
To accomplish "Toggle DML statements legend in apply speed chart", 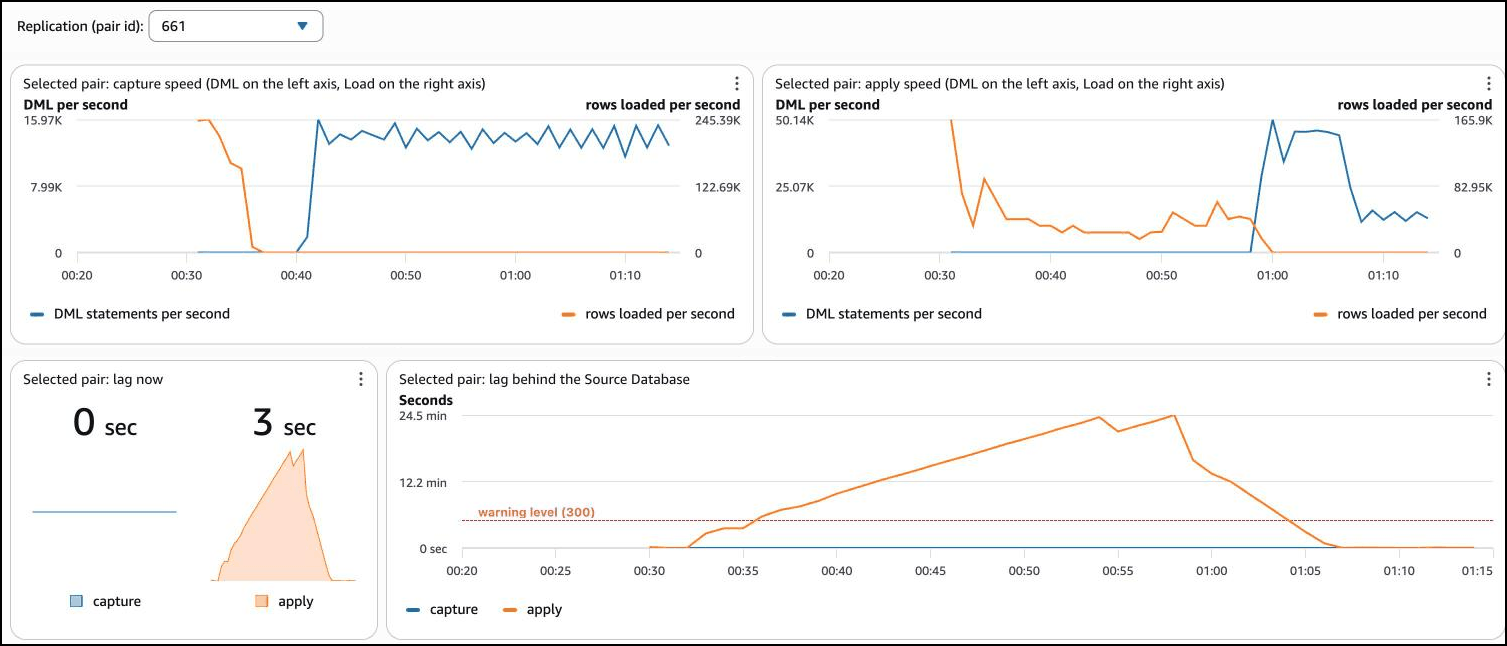I will 882,314.
